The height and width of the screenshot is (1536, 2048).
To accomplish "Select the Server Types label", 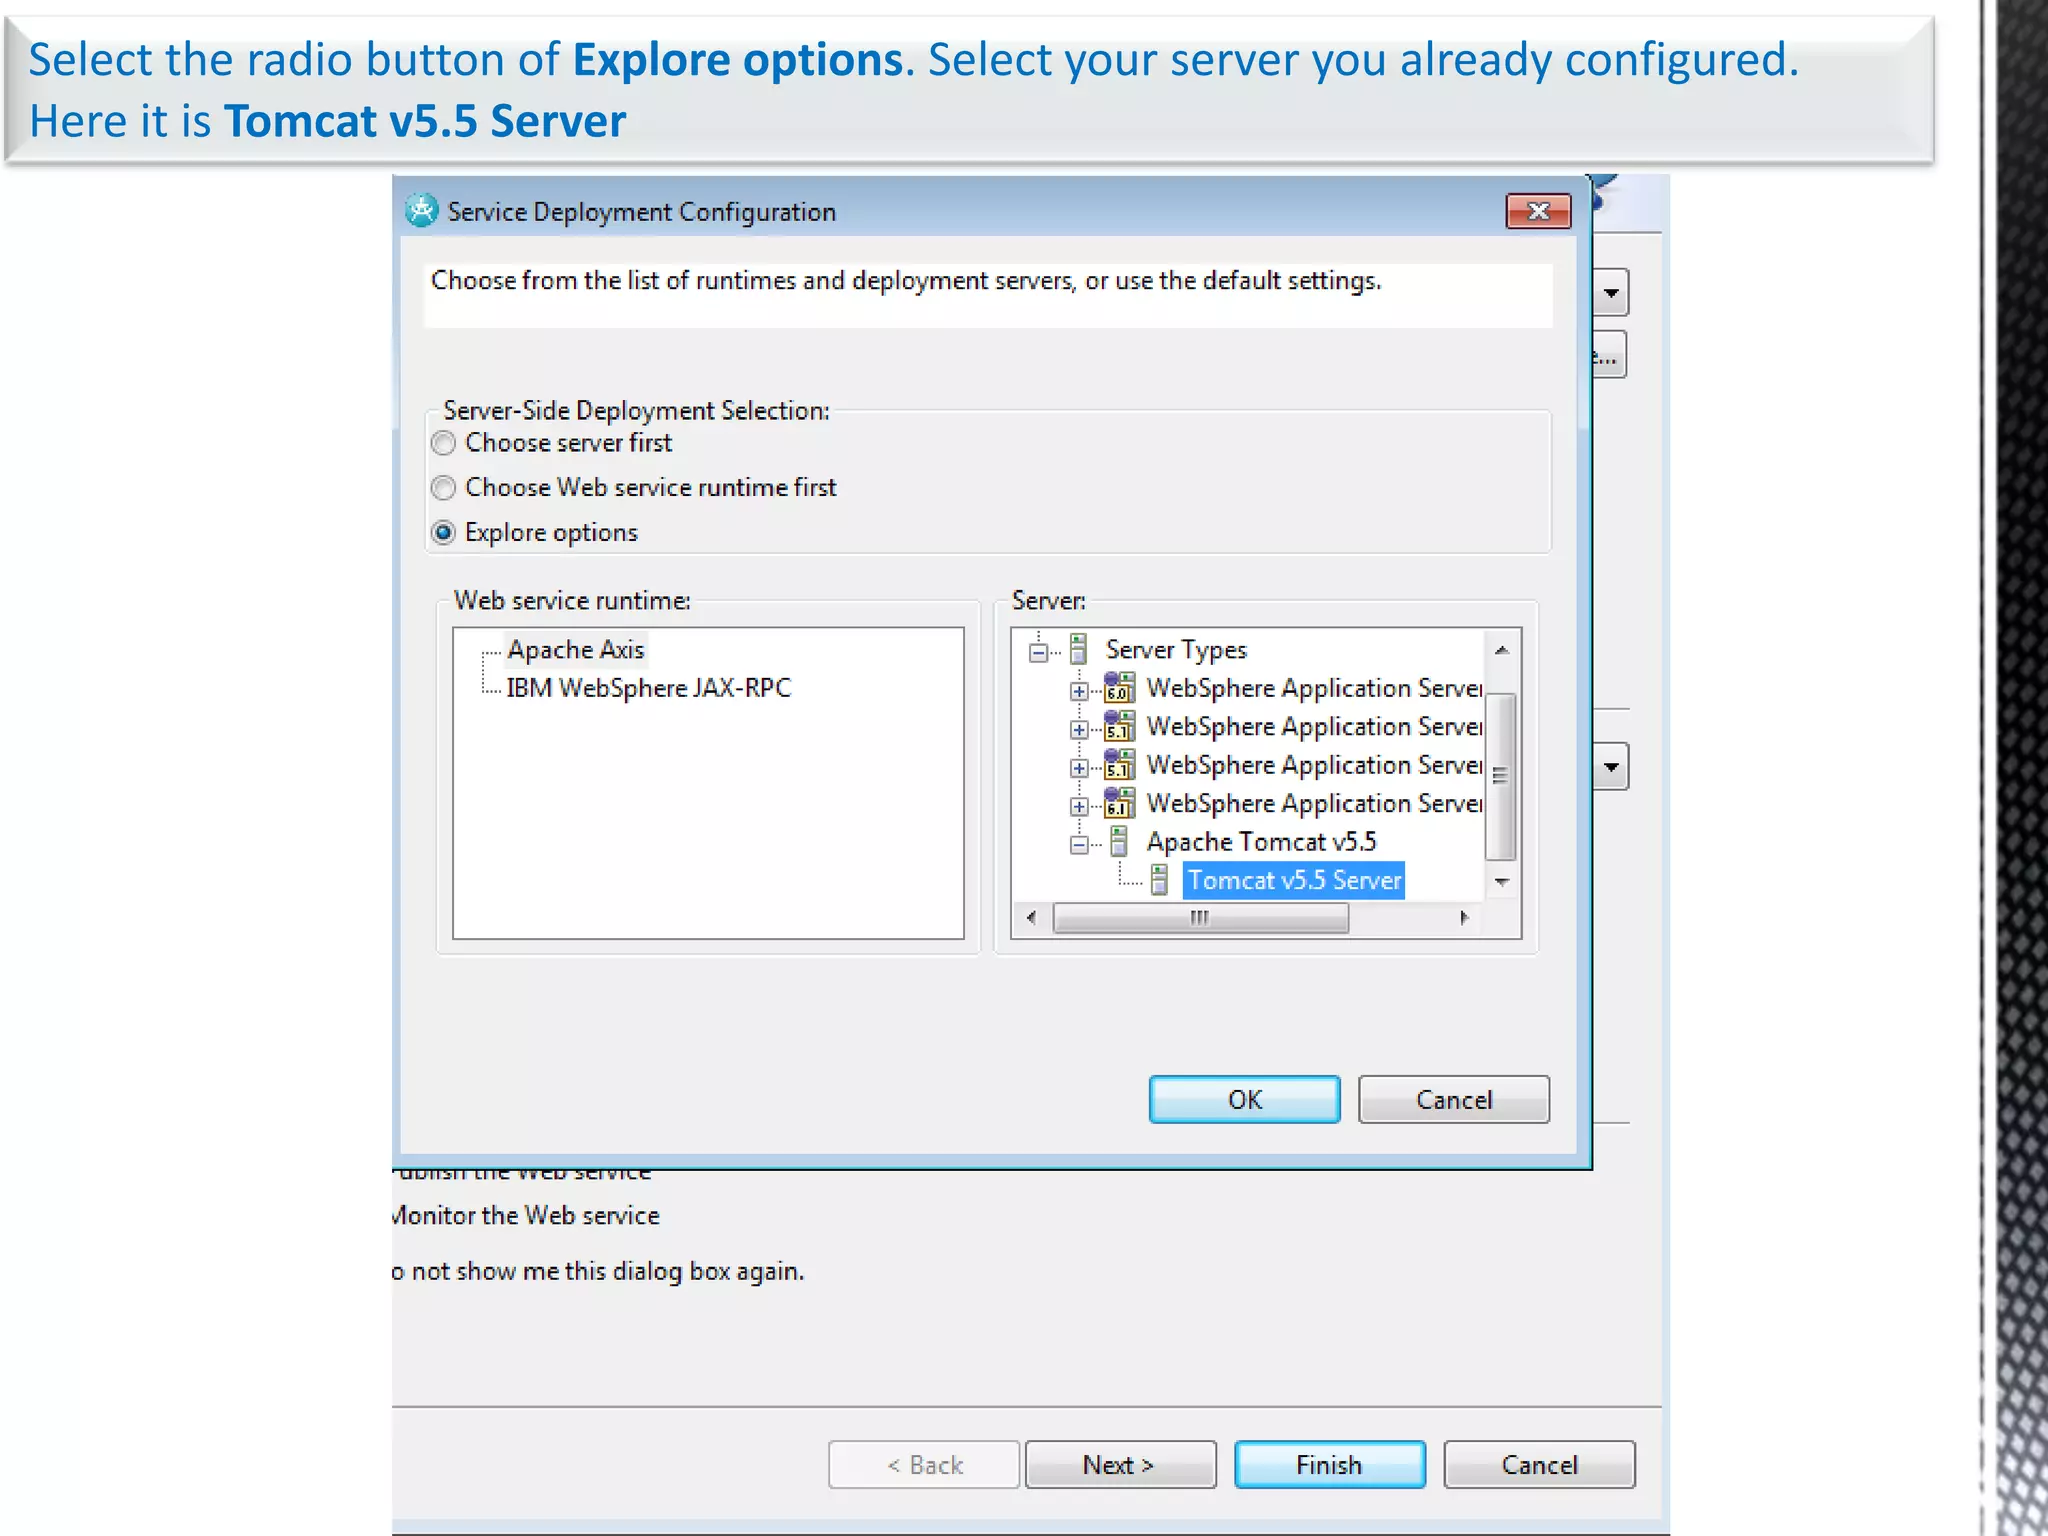I will coord(1176,650).
